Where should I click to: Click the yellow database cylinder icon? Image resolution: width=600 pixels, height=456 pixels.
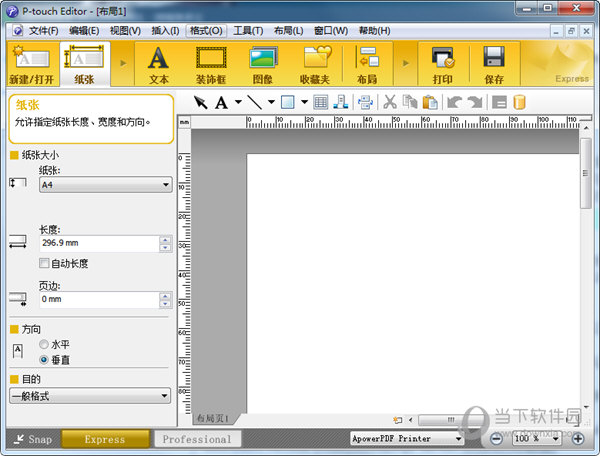tap(519, 102)
